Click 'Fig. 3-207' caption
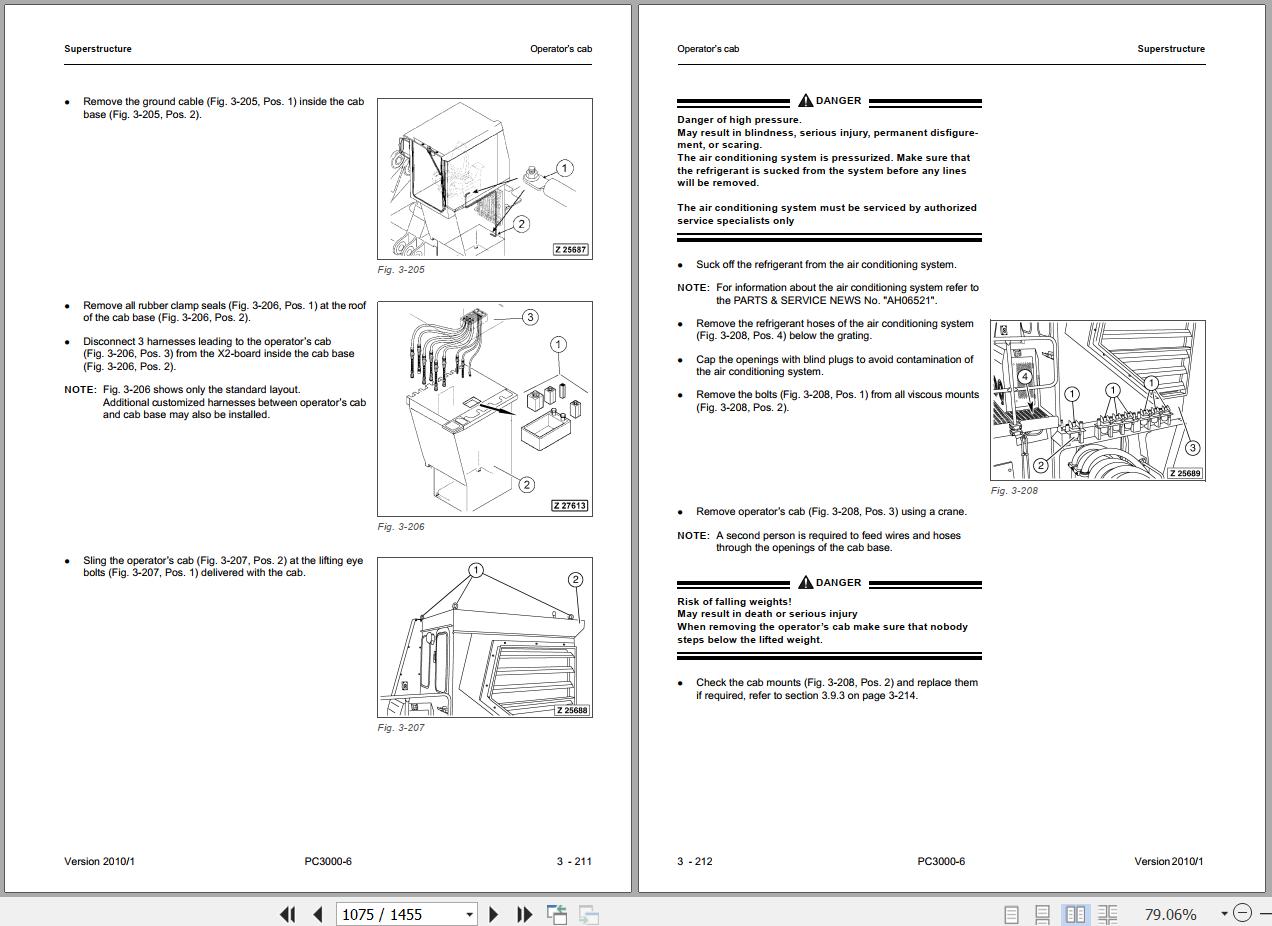 [401, 728]
